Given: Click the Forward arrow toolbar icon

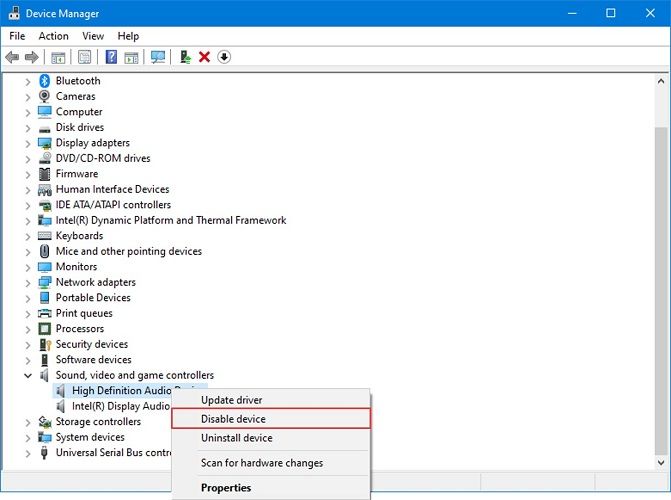Looking at the screenshot, I should pos(32,57).
